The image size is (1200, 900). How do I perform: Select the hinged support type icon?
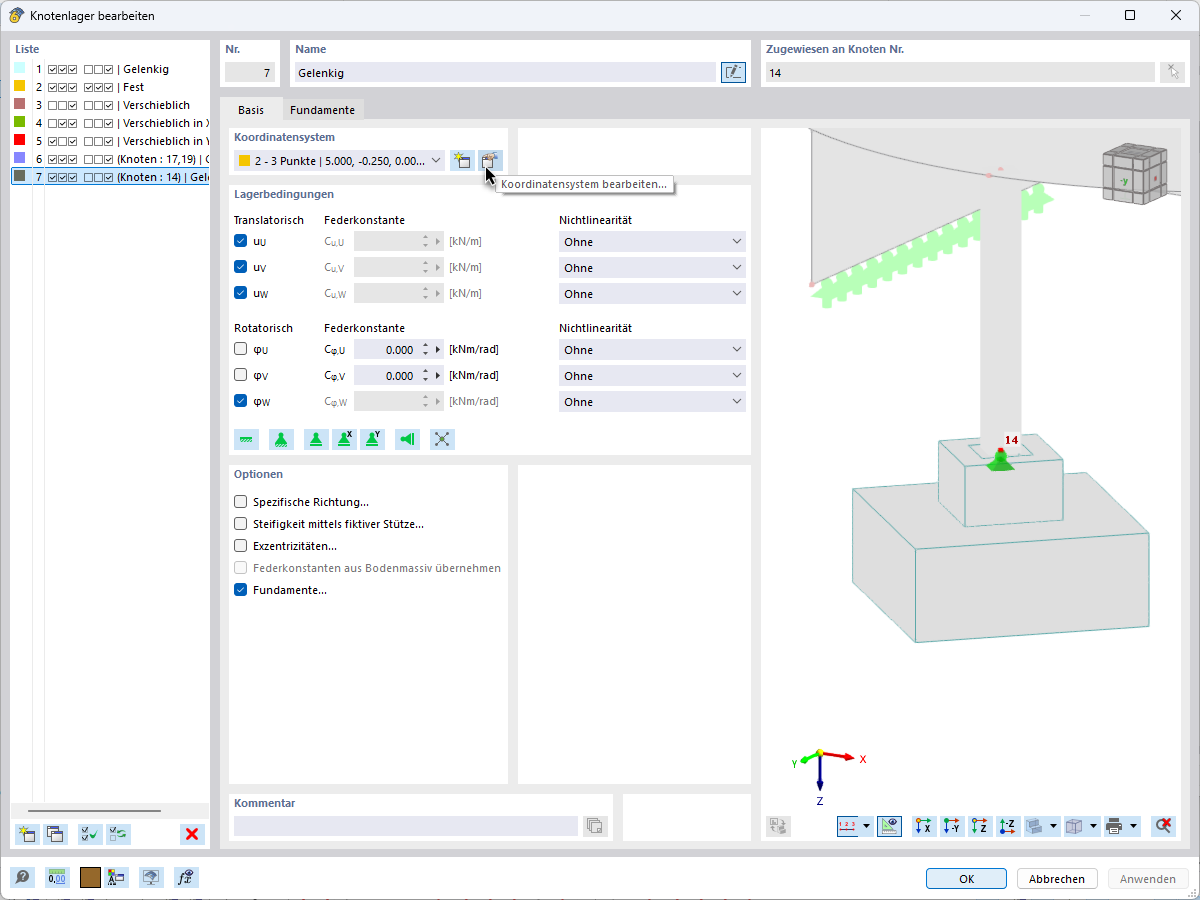281,439
